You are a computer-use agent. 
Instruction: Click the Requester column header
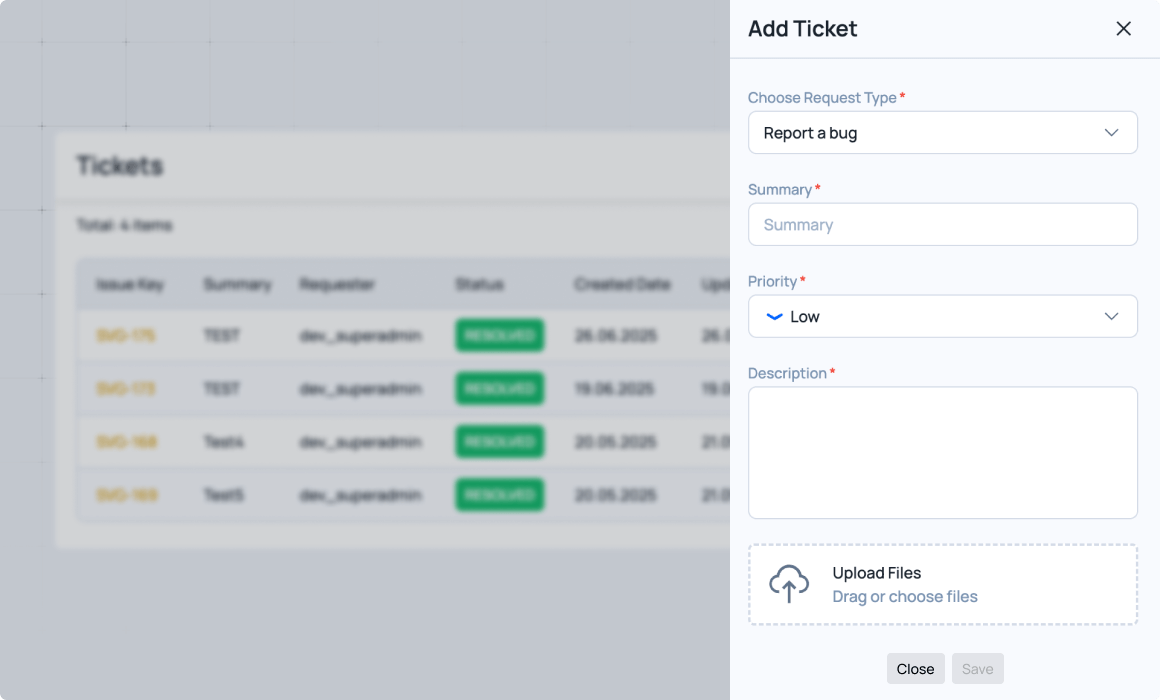click(337, 285)
